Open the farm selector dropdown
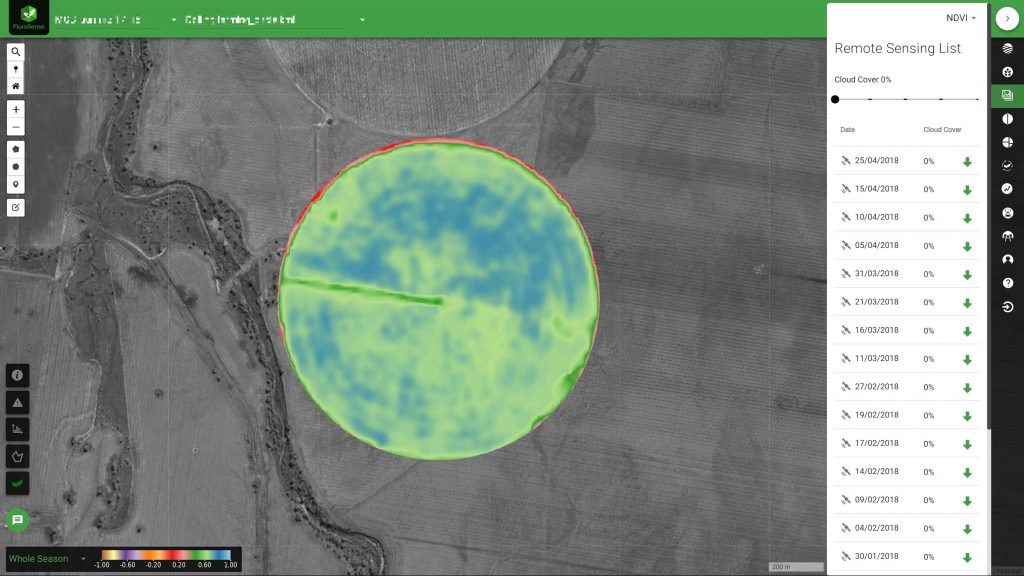Viewport: 1024px width, 576px height. 116,20
